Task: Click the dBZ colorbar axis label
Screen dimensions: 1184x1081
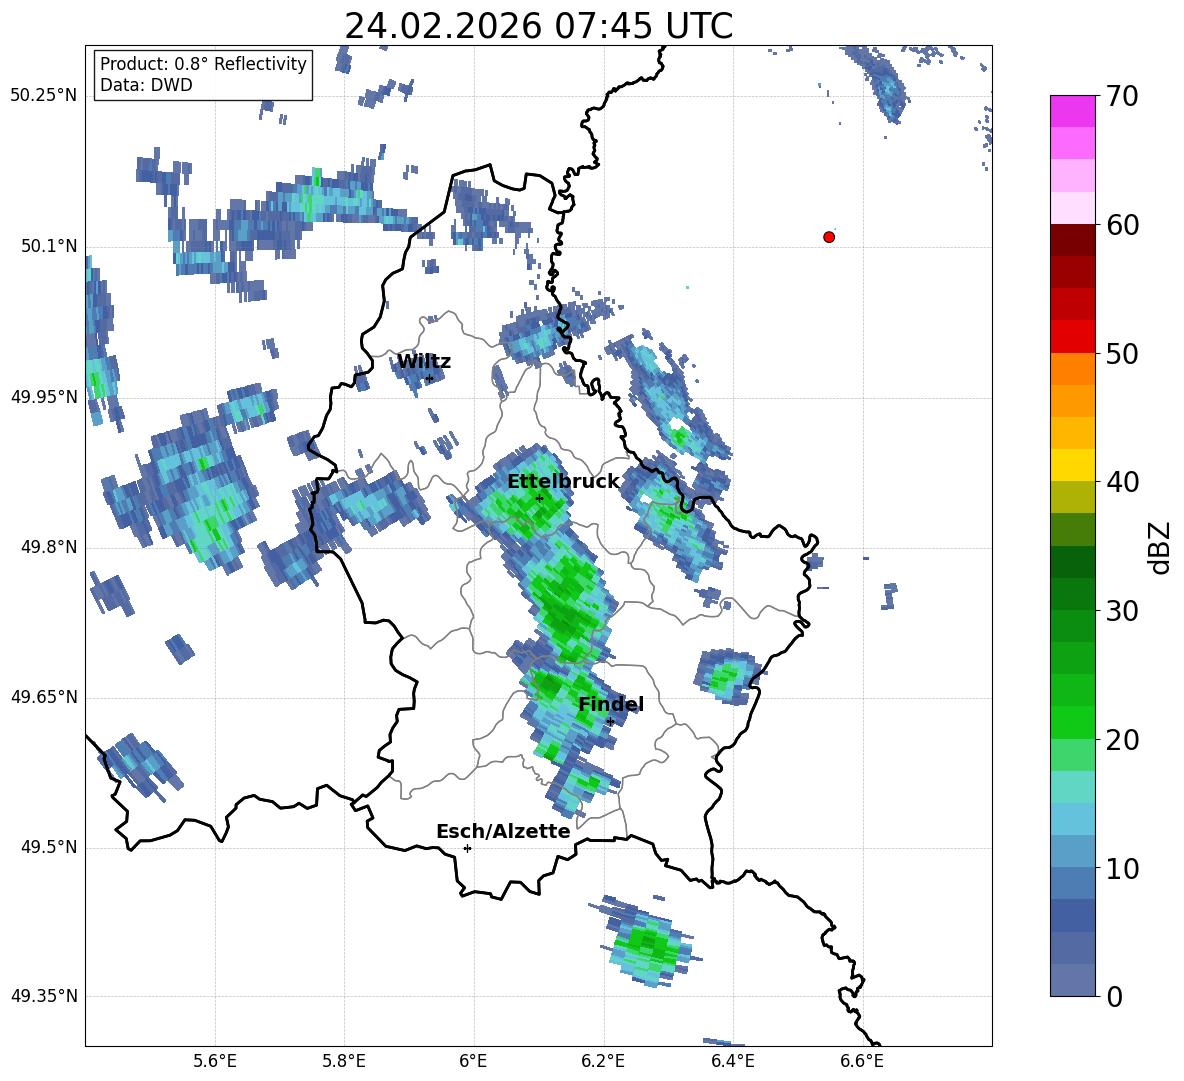Action: (x=1159, y=547)
